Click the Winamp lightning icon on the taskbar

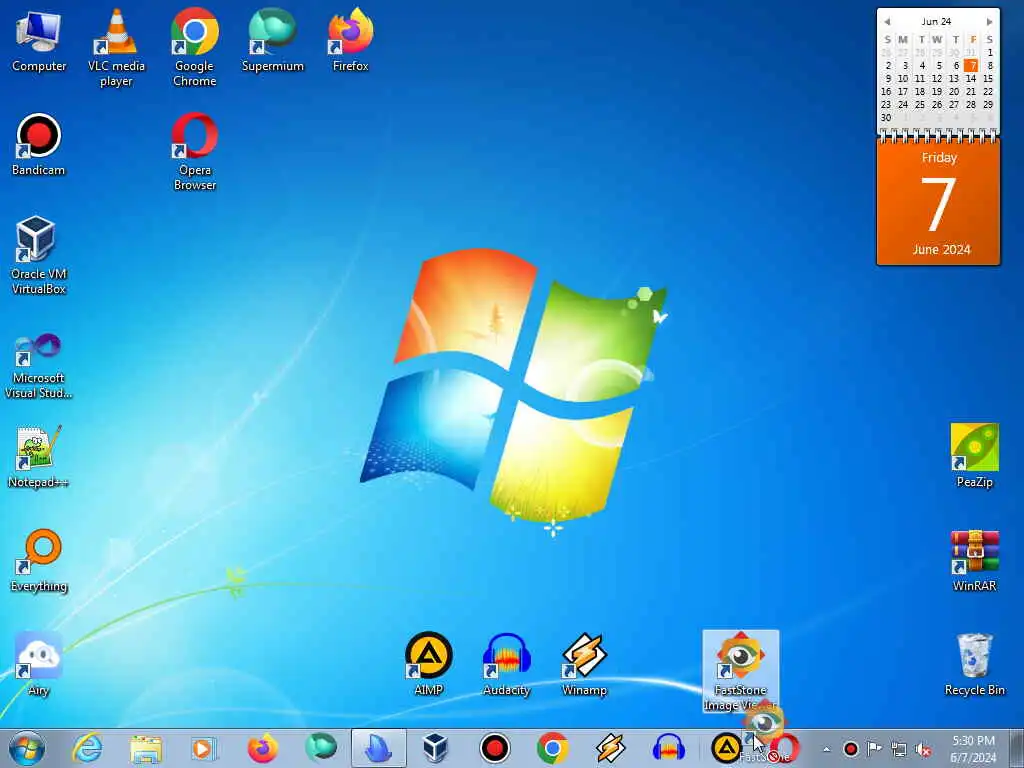(611, 748)
